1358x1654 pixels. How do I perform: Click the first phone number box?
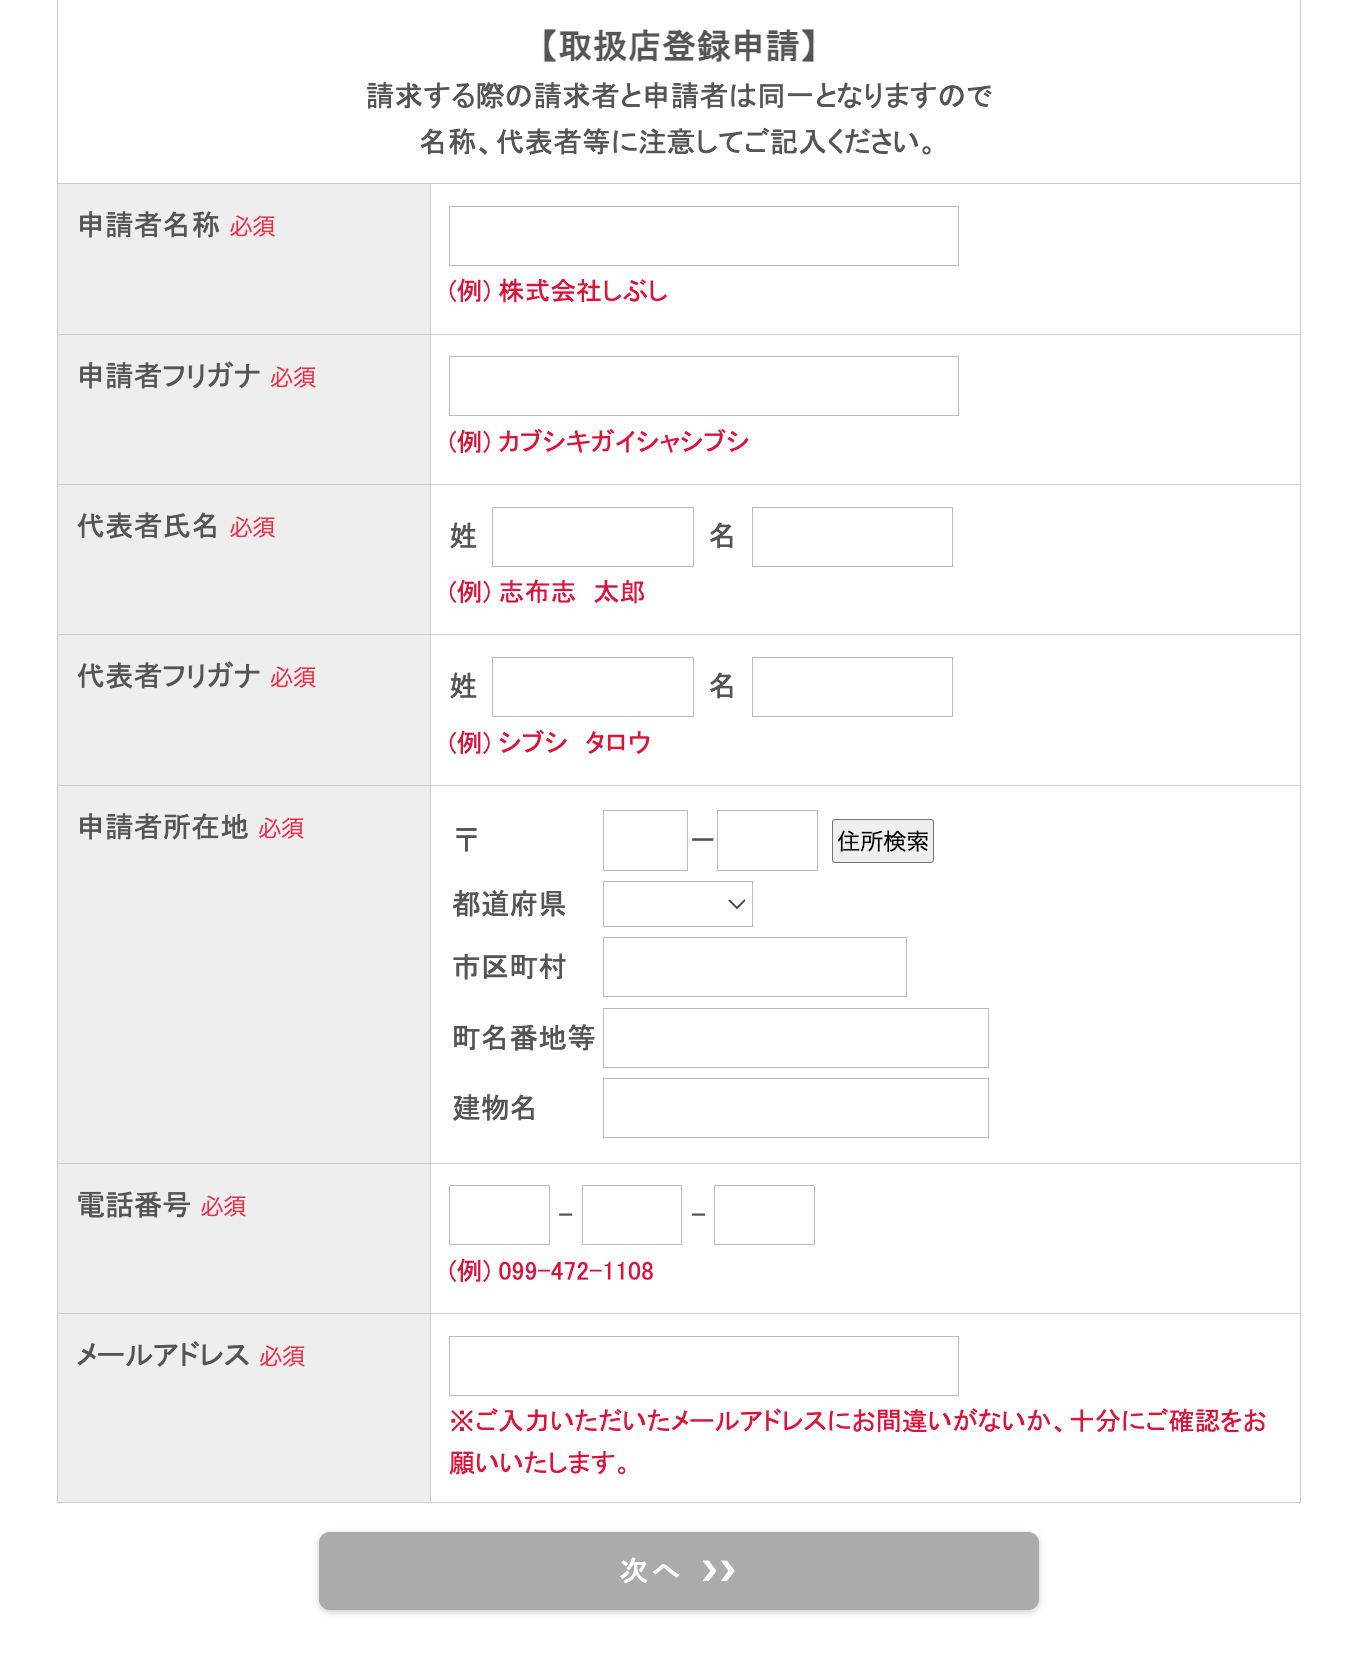tap(499, 1215)
